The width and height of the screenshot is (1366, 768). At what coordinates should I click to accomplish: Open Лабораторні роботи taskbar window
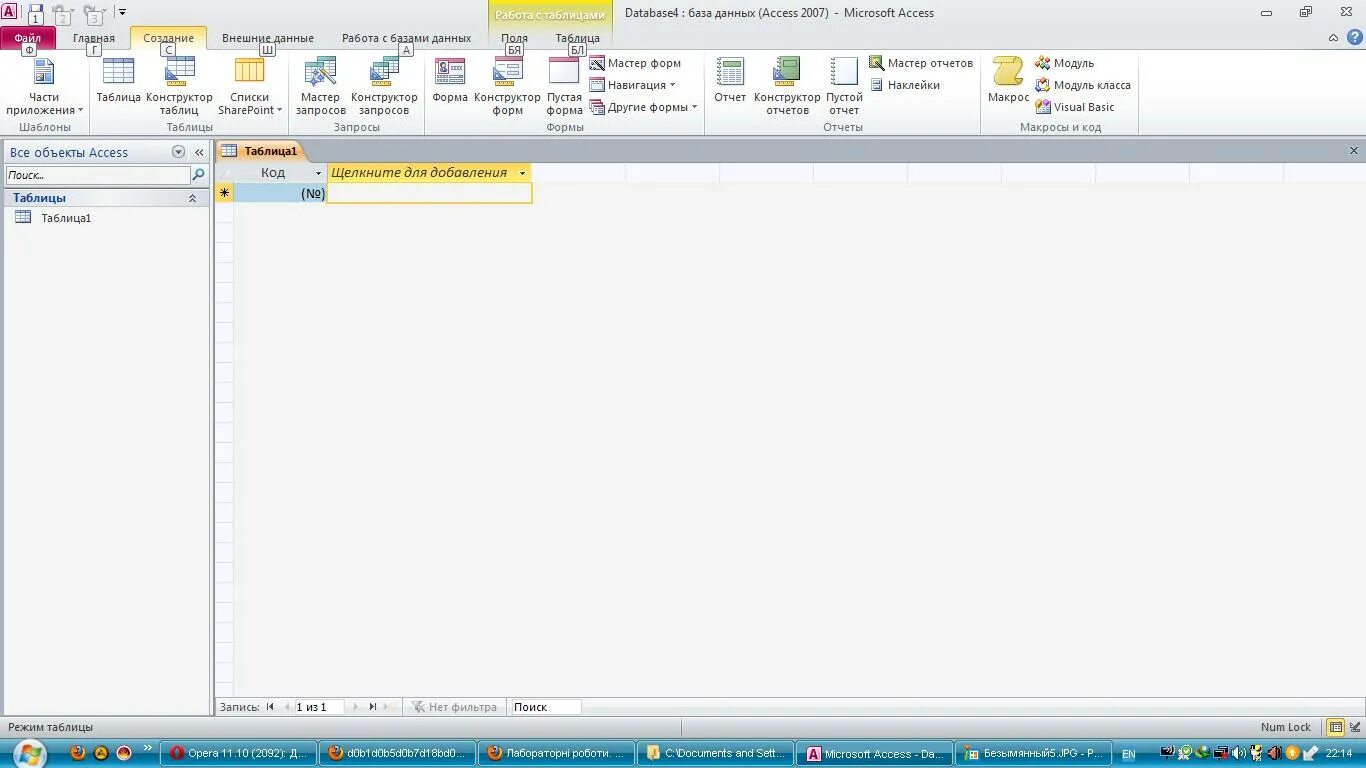point(557,753)
